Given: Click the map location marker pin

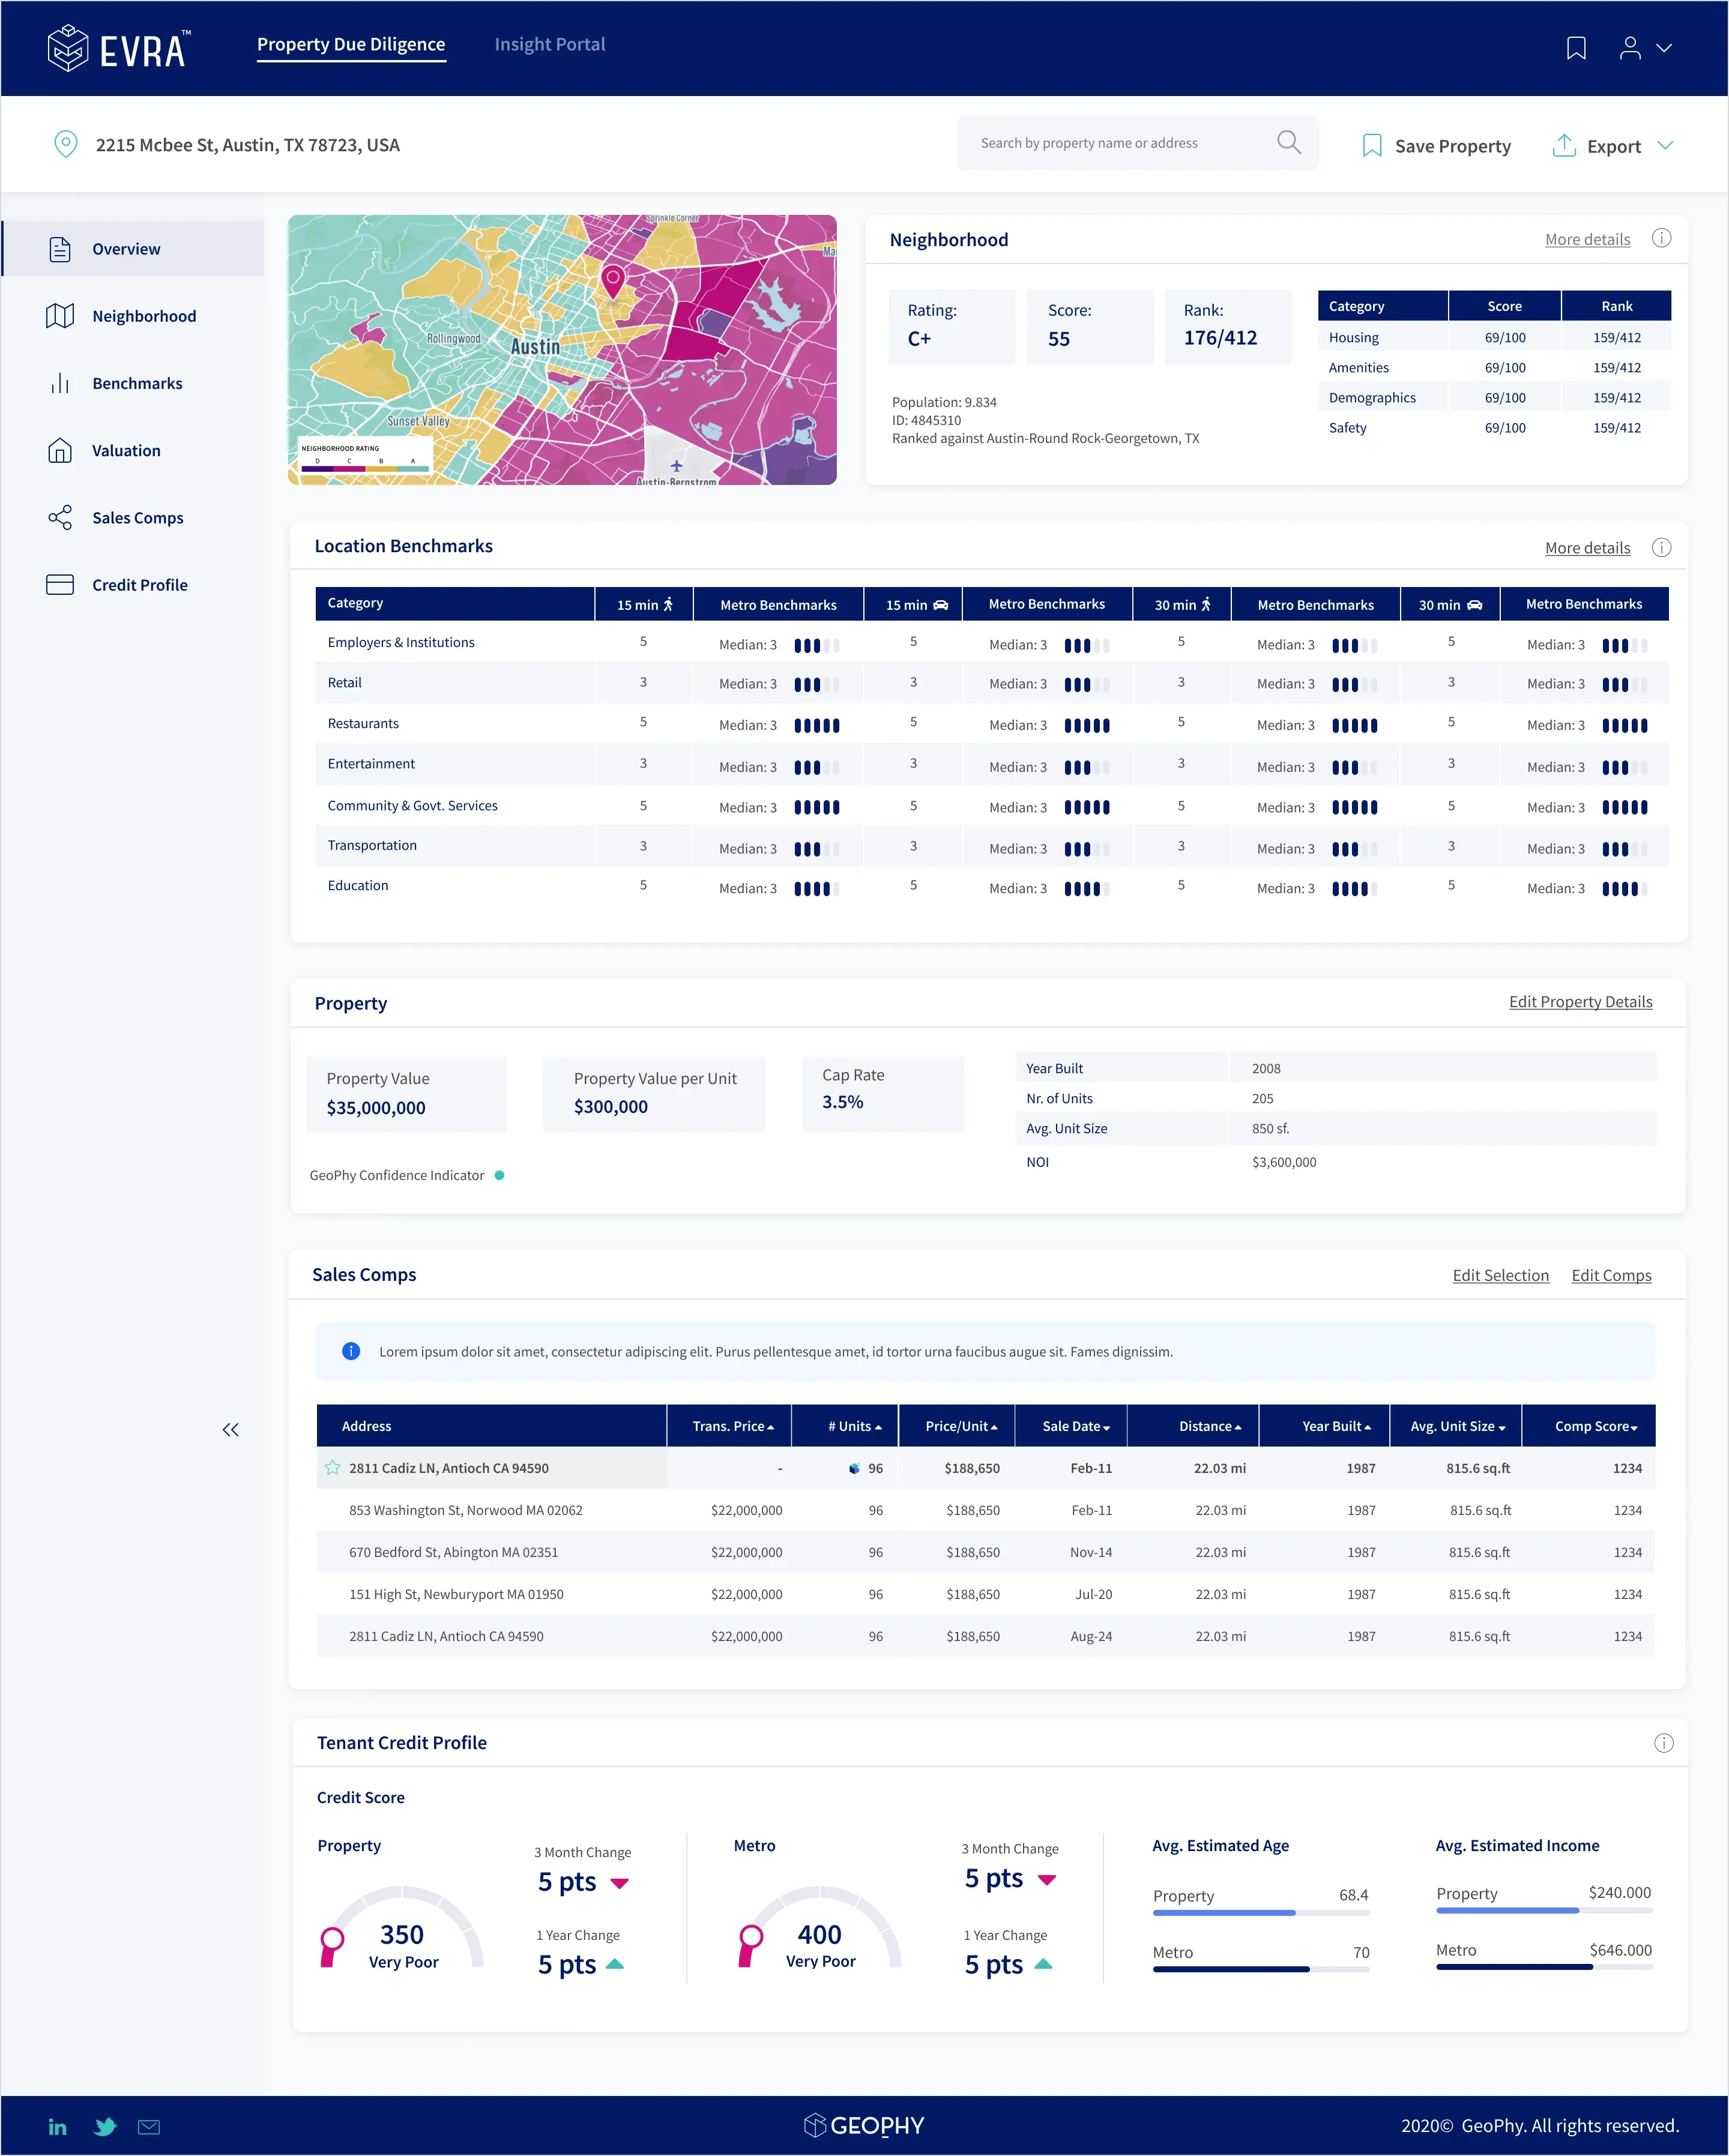Looking at the screenshot, I should point(613,281).
